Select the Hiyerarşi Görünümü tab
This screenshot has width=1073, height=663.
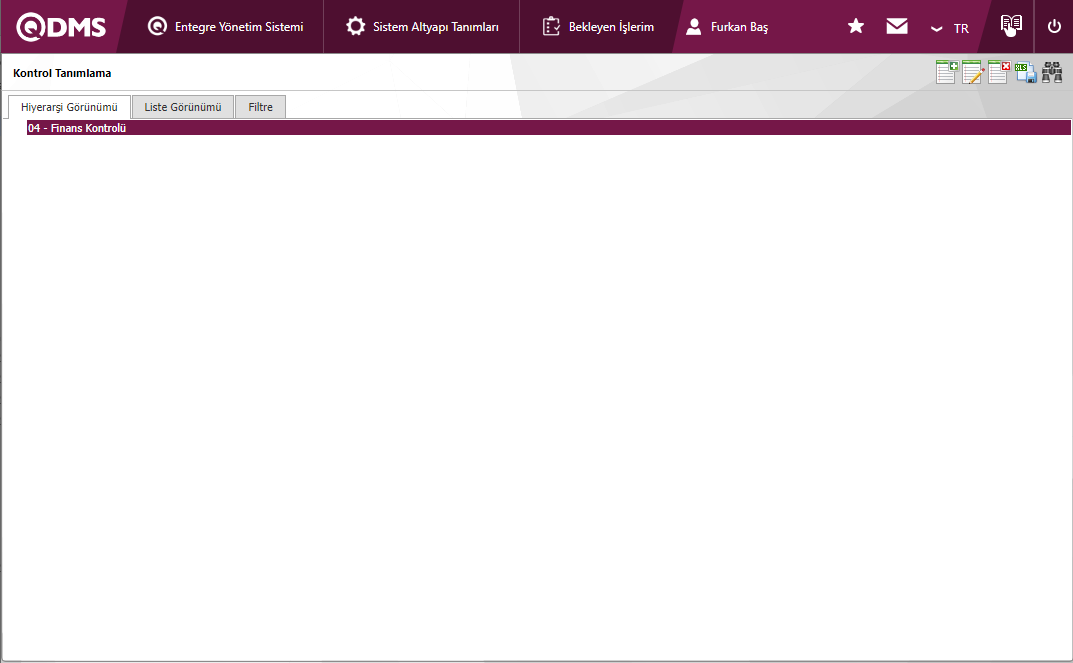click(x=69, y=107)
